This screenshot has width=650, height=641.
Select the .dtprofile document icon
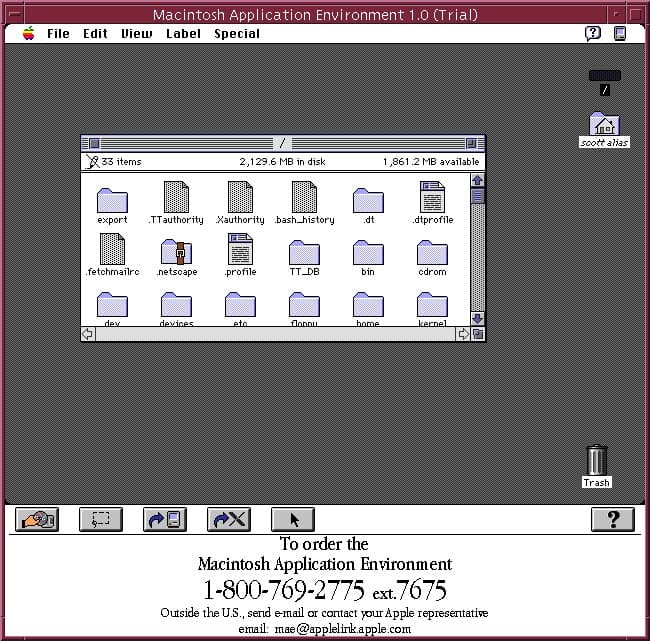[432, 197]
